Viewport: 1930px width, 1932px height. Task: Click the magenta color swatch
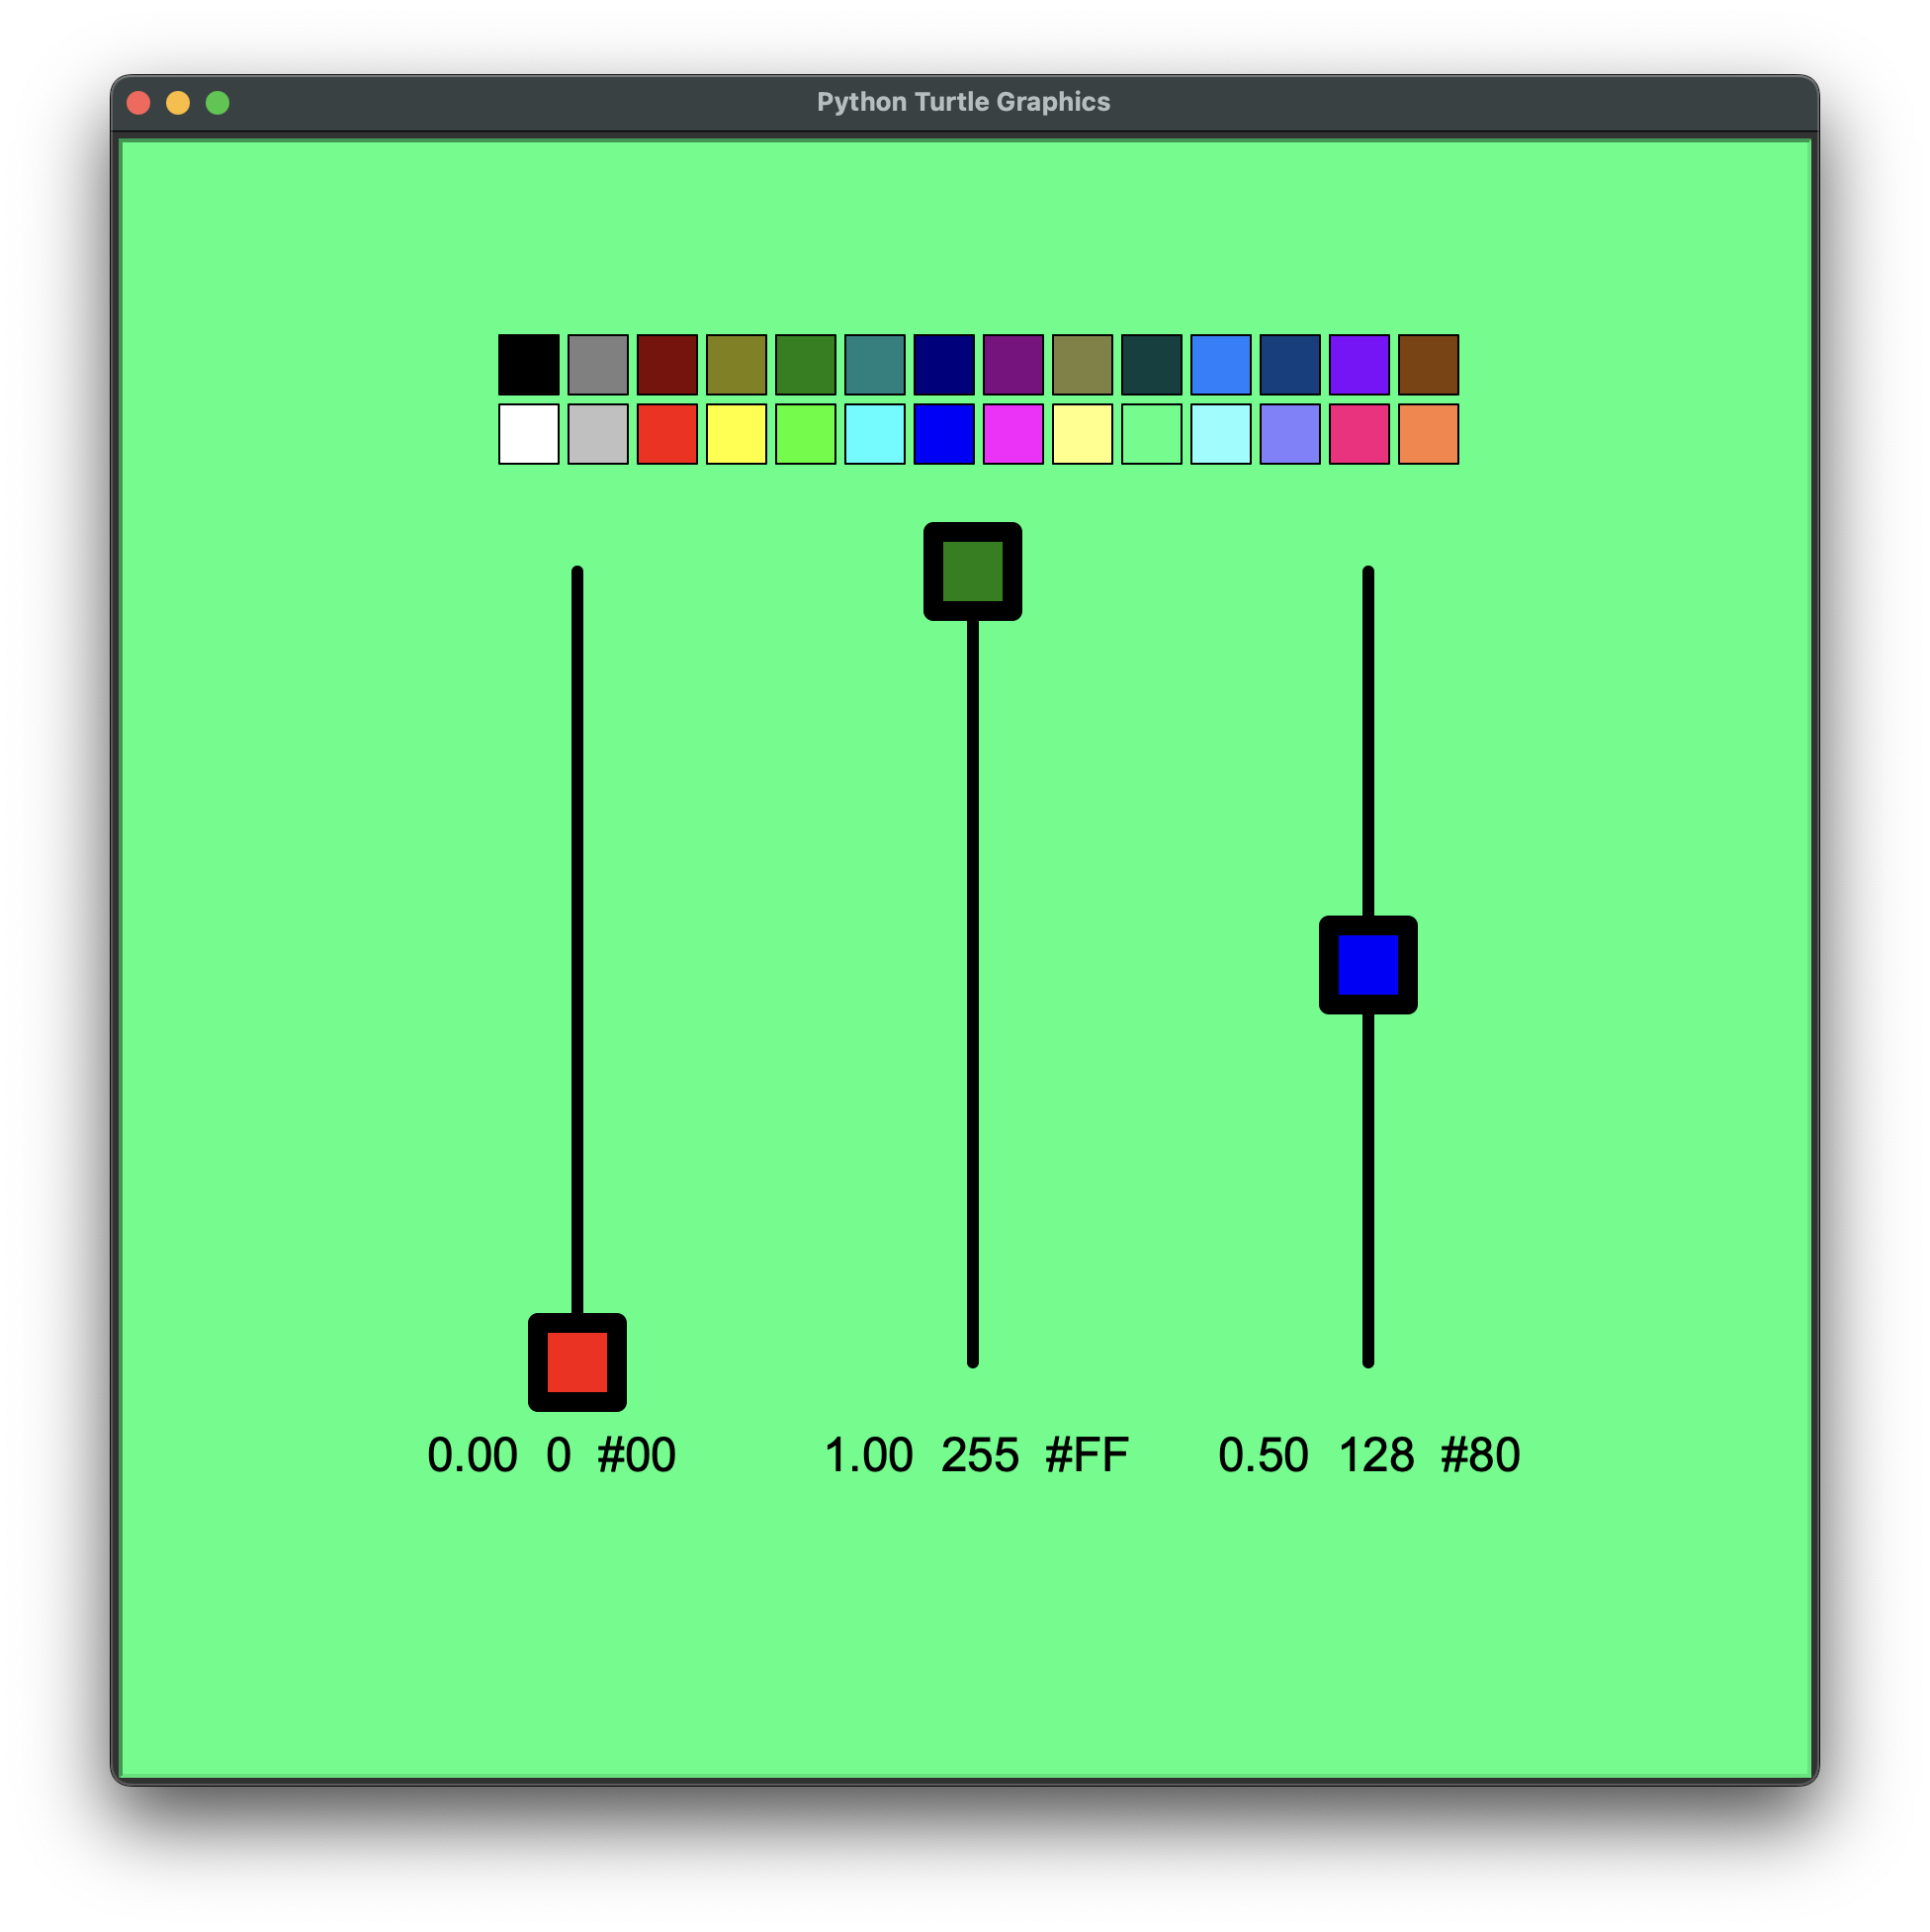pos(1013,434)
